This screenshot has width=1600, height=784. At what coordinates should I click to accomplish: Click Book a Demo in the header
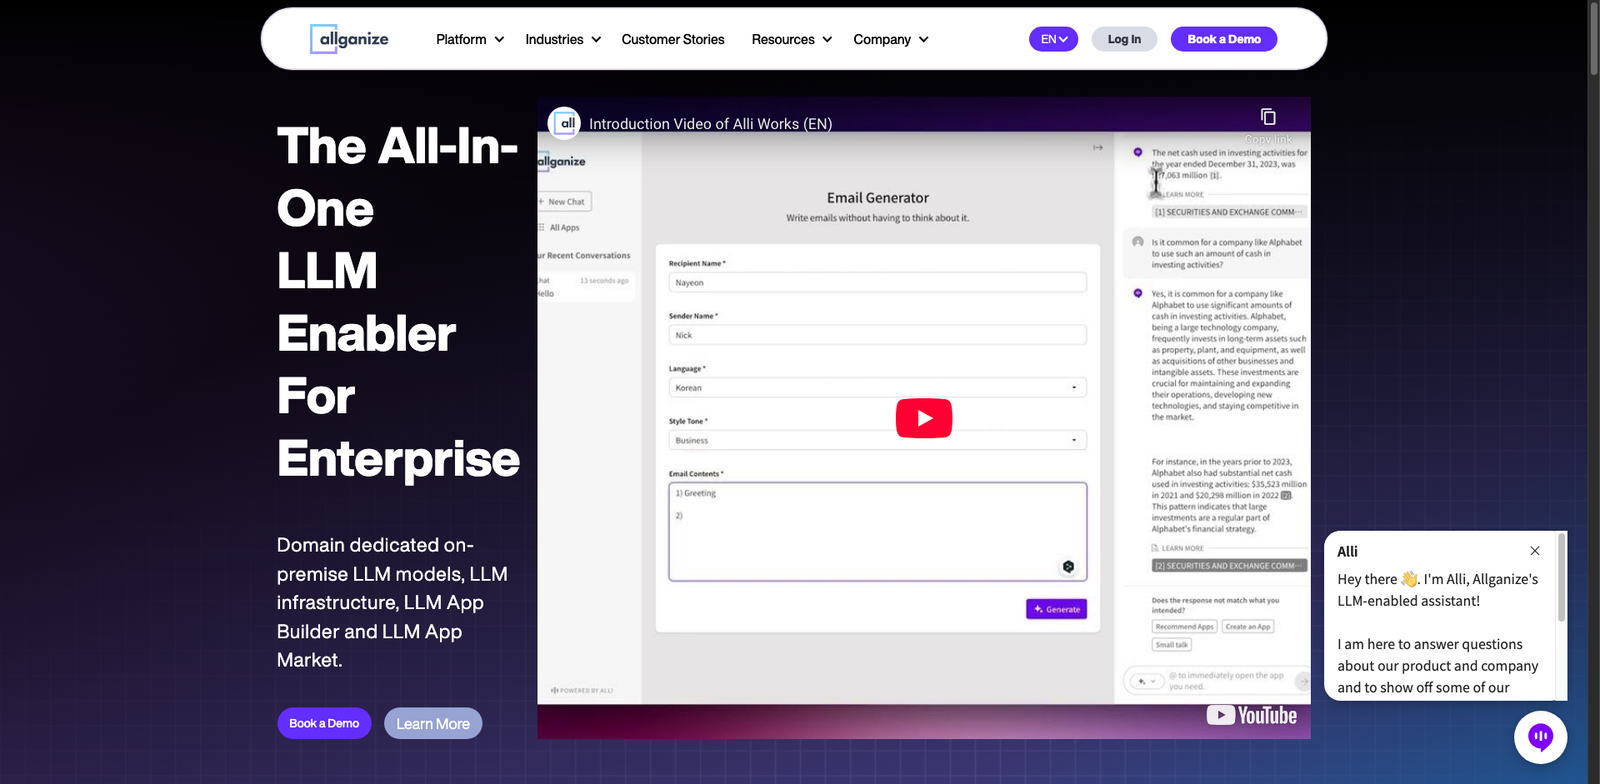[1224, 39]
